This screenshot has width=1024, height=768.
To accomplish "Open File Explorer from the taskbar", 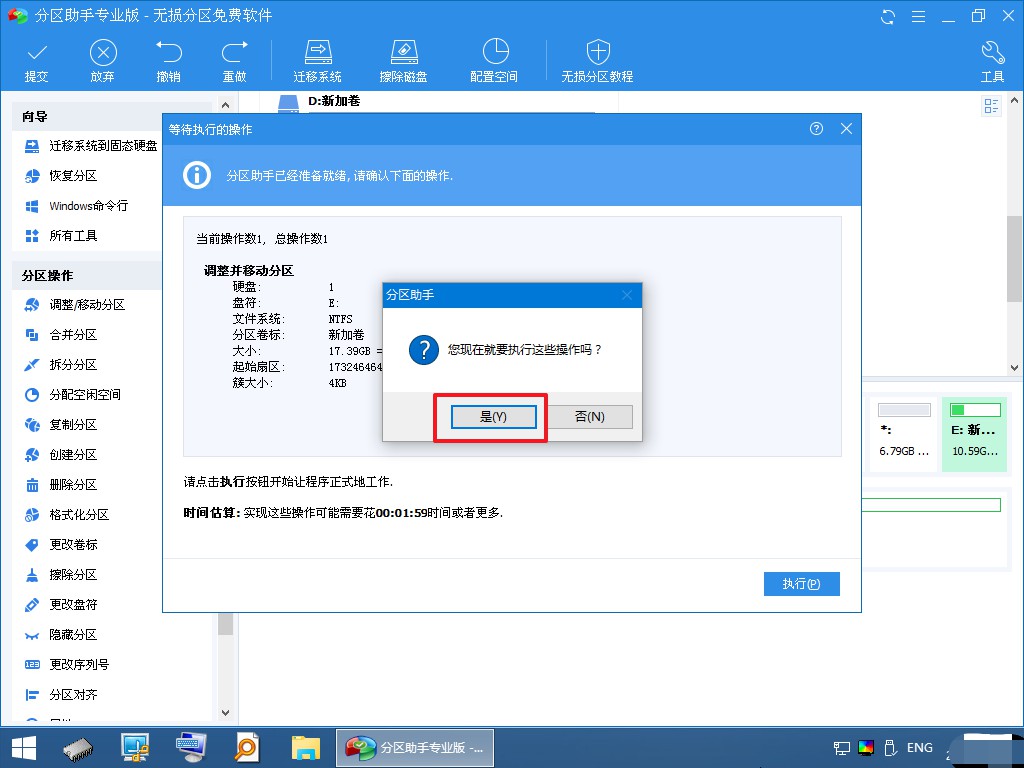I will 306,748.
